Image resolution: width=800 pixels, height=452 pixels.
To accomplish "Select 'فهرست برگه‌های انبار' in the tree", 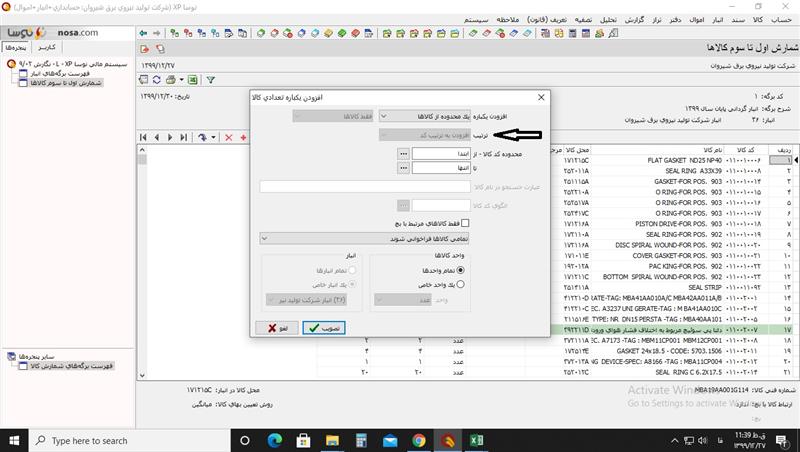I will coord(62,73).
